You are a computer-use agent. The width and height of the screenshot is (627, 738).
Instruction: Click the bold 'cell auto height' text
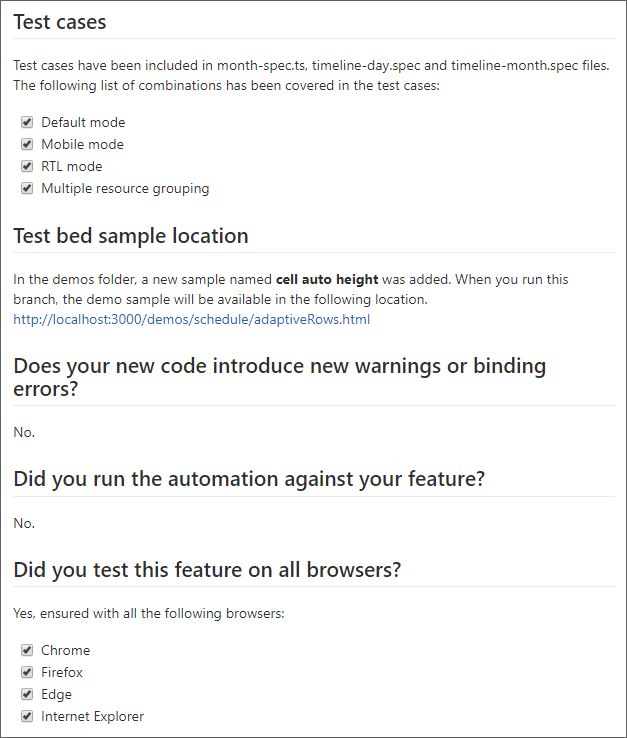[327, 280]
